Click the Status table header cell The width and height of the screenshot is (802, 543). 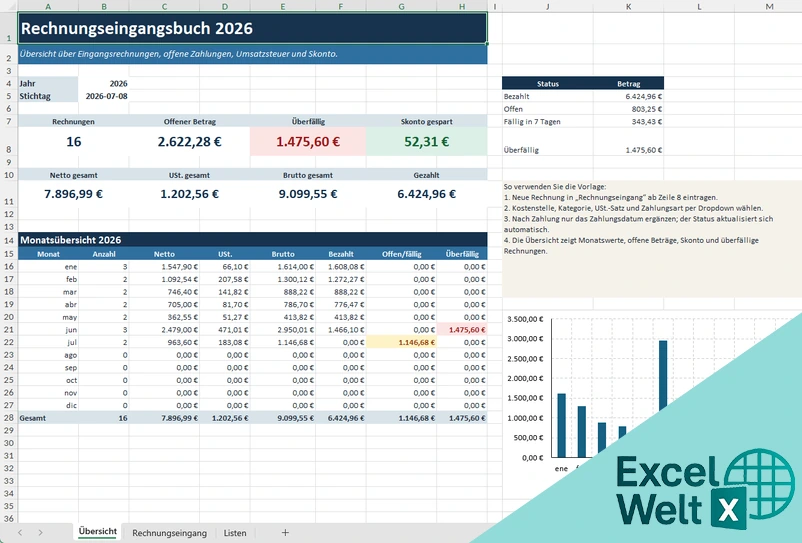(548, 83)
